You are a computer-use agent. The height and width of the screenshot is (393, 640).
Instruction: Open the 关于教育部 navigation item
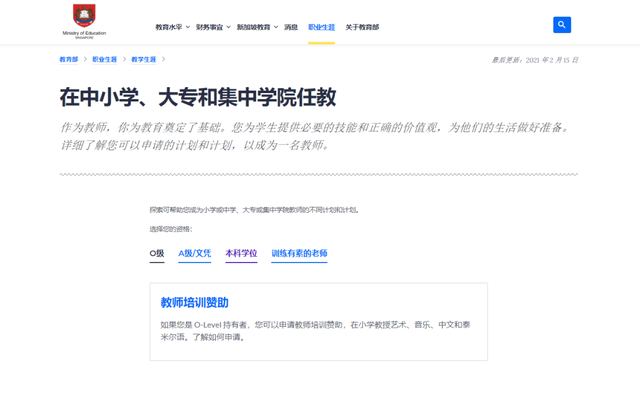(x=362, y=27)
